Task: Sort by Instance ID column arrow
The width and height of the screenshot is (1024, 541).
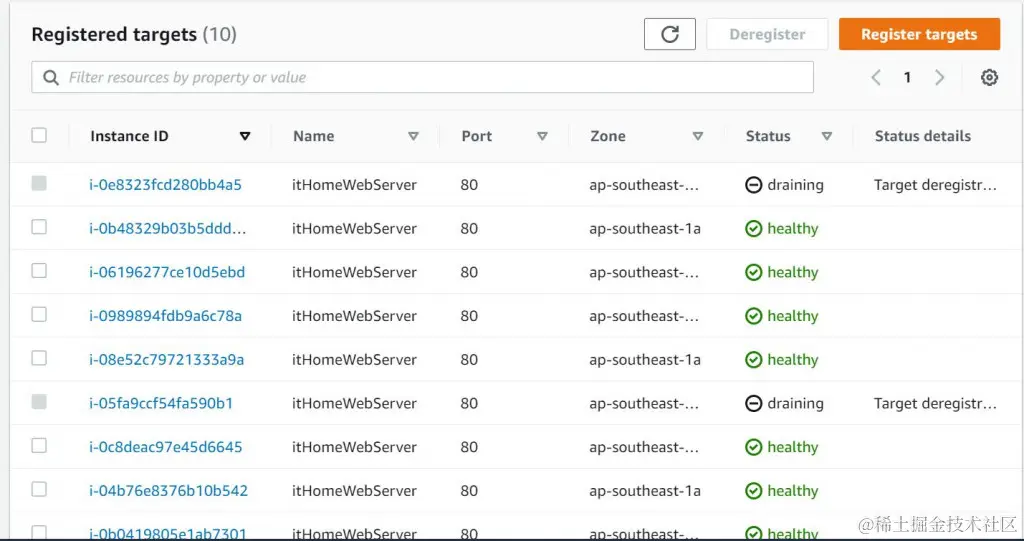Action: click(245, 137)
